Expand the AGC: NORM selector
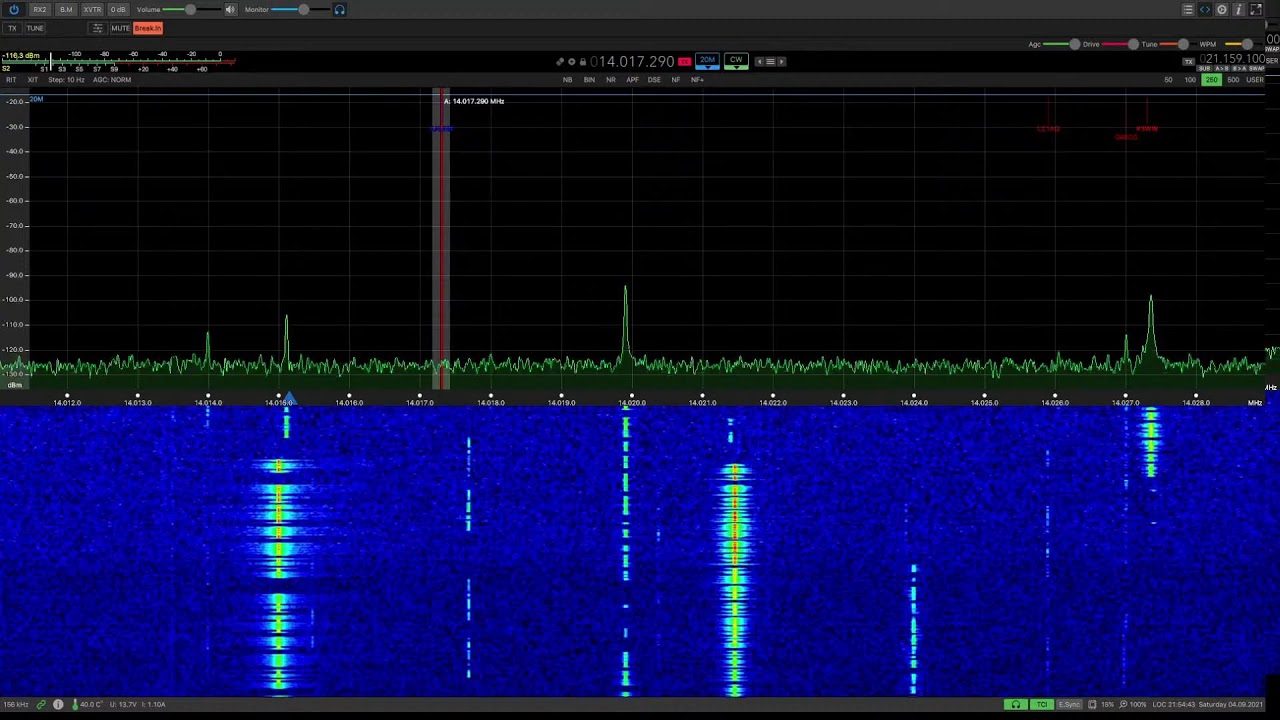The width and height of the screenshot is (1280, 720). point(112,80)
